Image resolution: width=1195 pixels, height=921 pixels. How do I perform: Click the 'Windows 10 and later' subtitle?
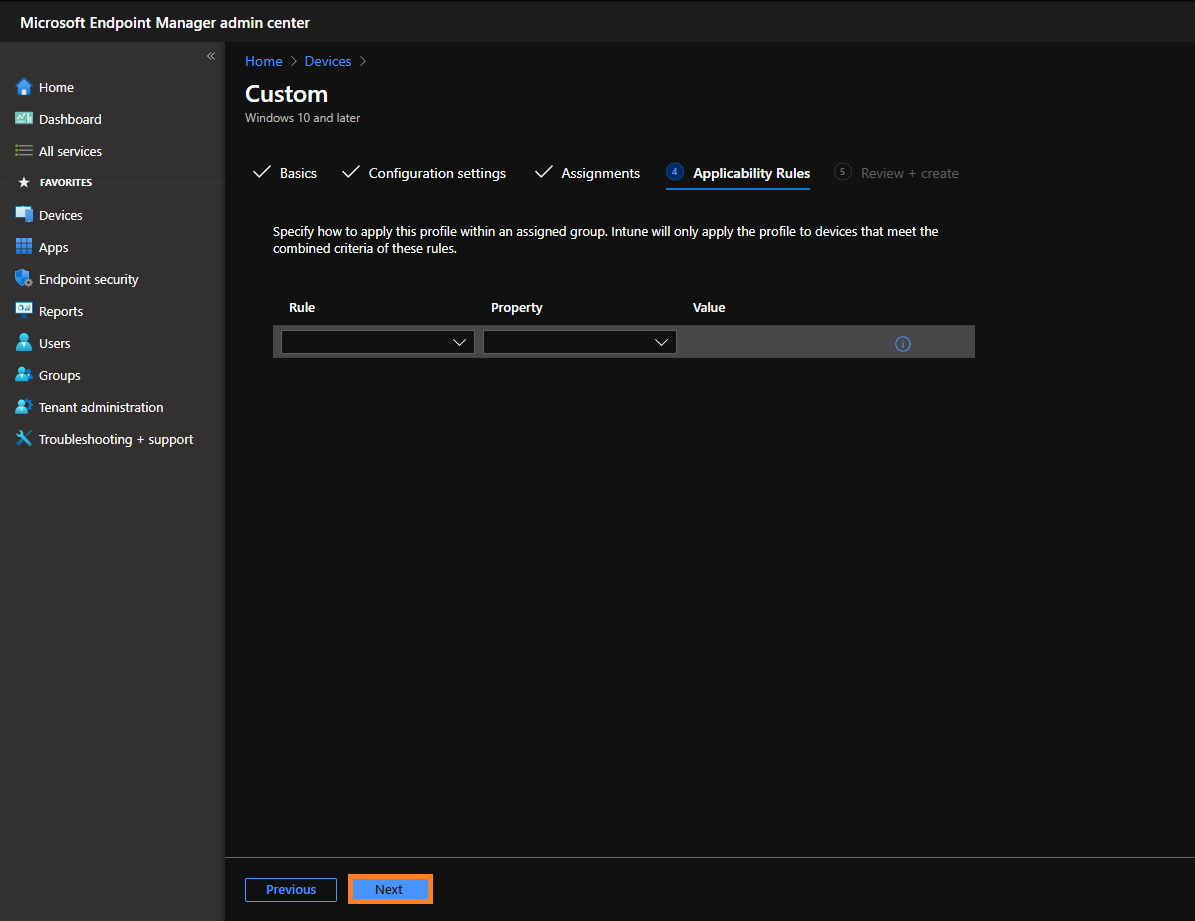pyautogui.click(x=303, y=117)
